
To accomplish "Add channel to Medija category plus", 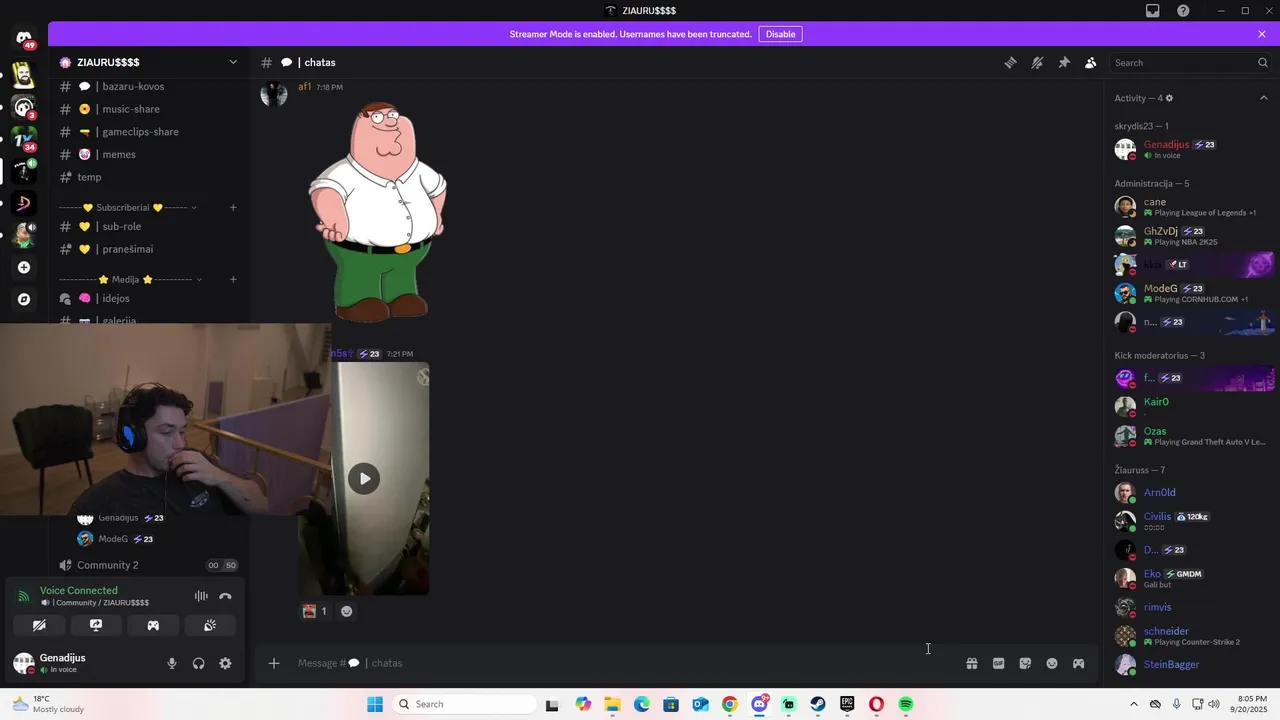I will tap(233, 279).
